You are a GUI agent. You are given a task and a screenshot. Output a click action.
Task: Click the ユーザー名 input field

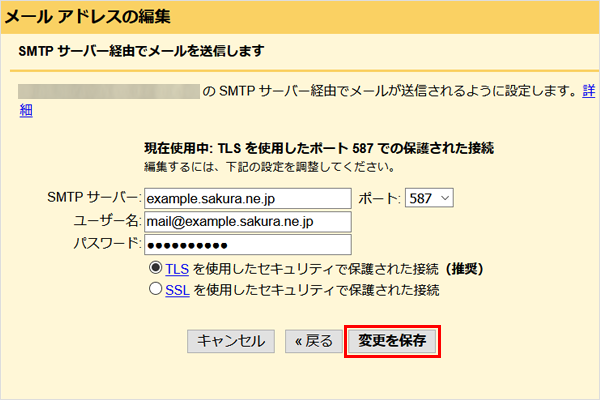(247, 221)
